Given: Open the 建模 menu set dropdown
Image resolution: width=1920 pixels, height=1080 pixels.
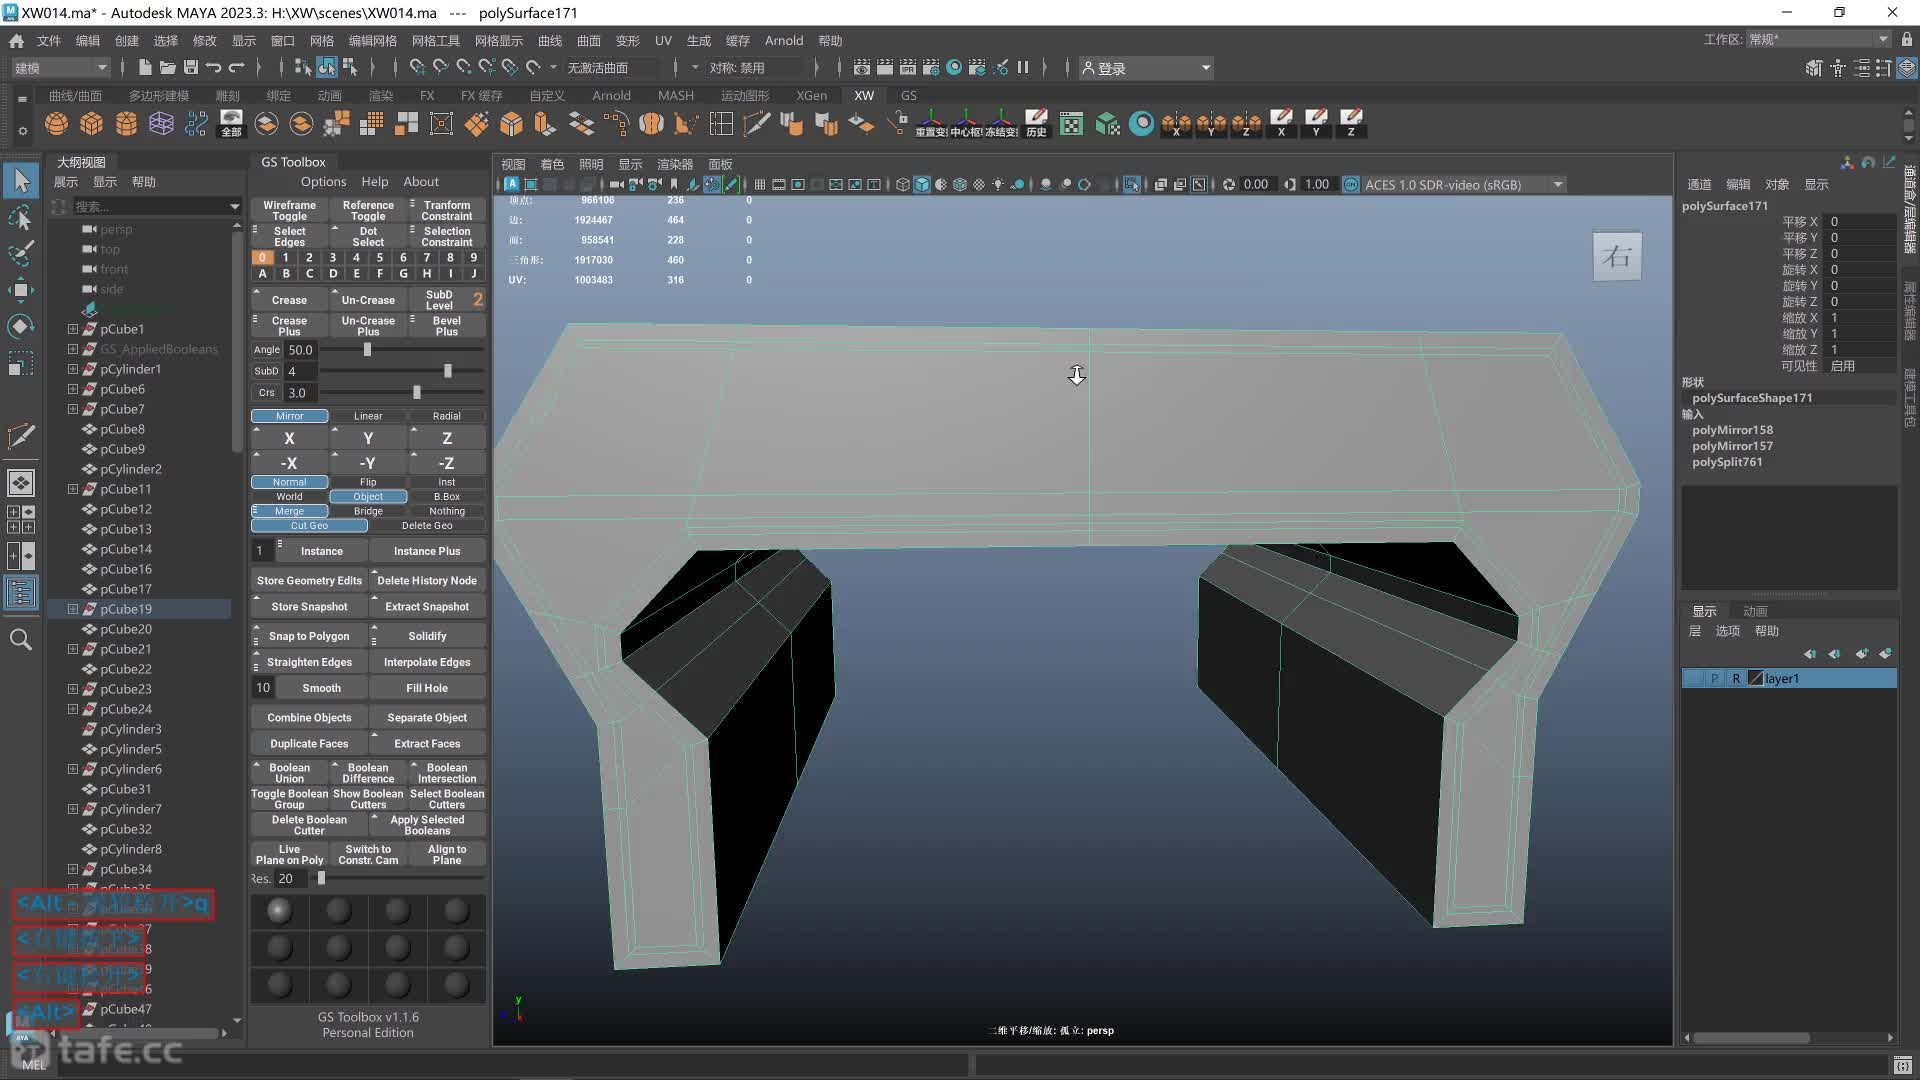Looking at the screenshot, I should click(60, 68).
